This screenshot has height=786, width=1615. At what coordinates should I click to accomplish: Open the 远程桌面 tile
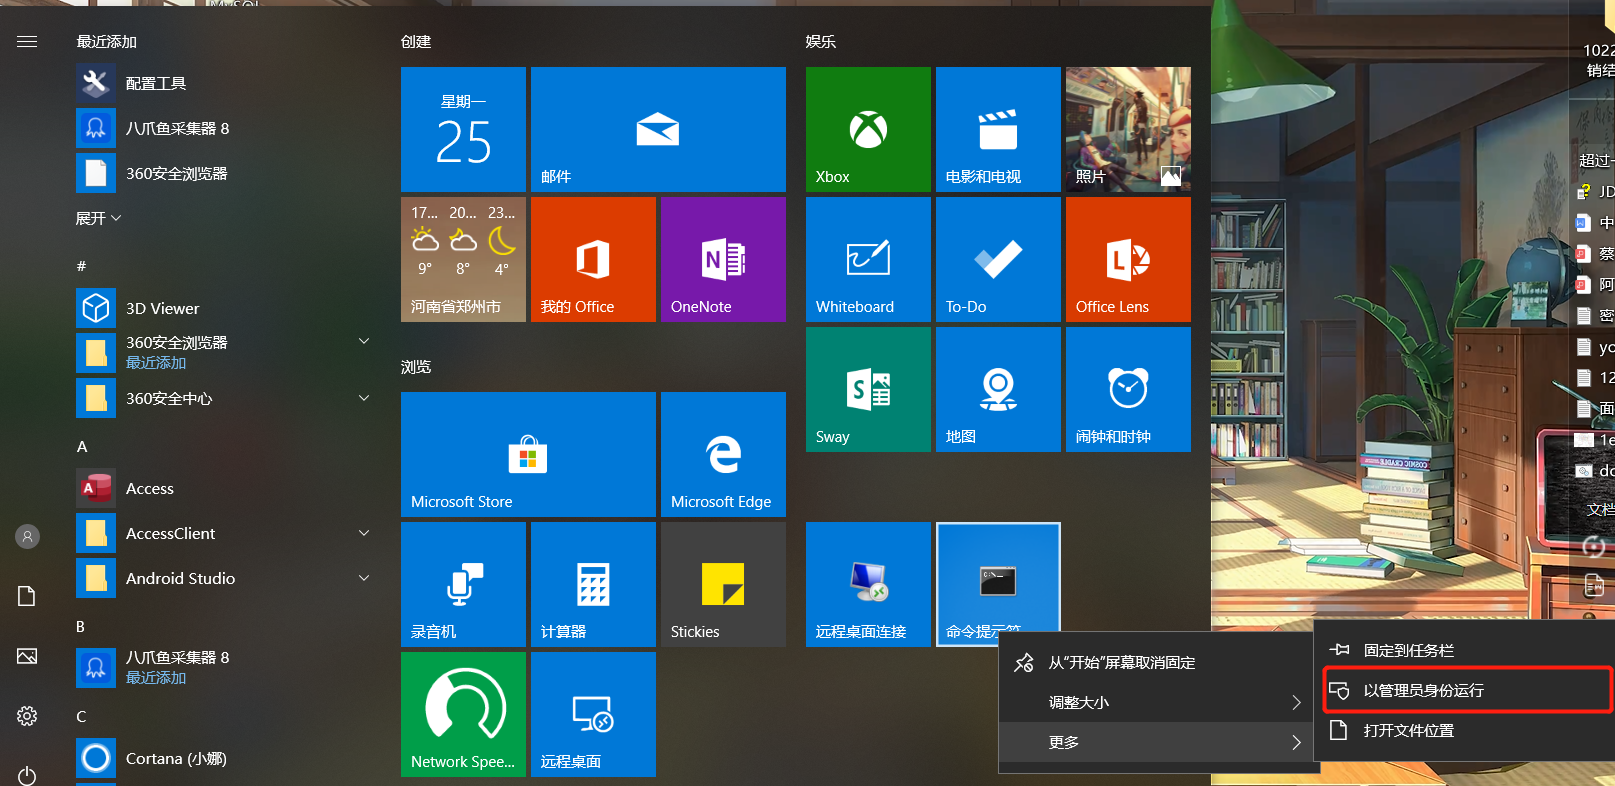click(593, 714)
